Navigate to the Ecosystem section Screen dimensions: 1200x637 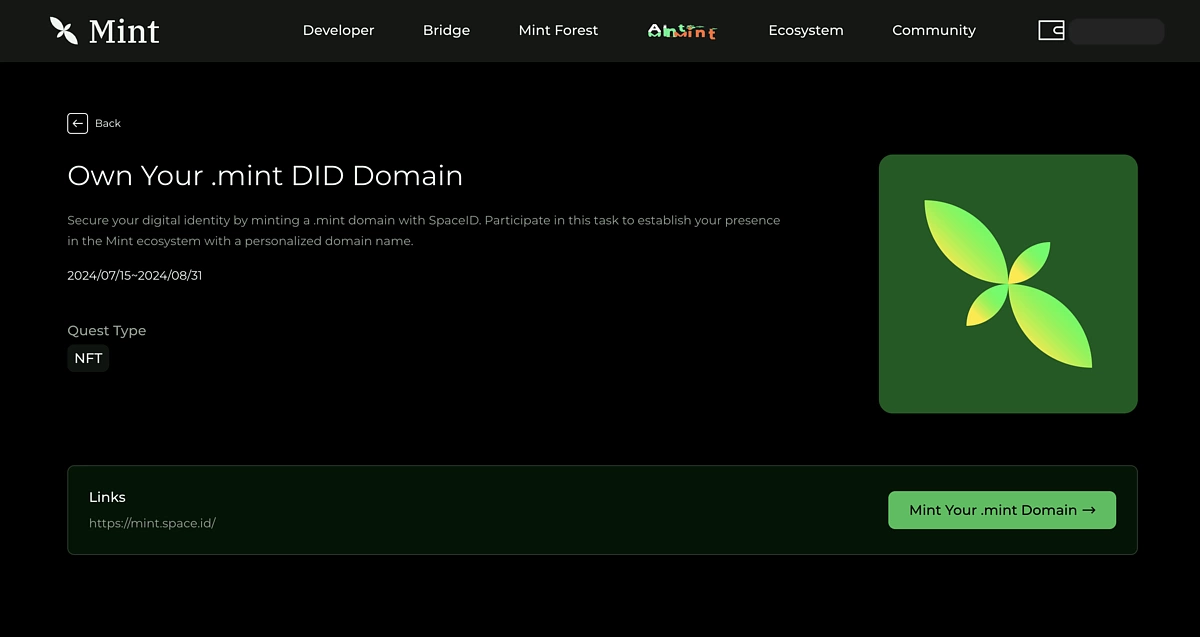(x=806, y=30)
